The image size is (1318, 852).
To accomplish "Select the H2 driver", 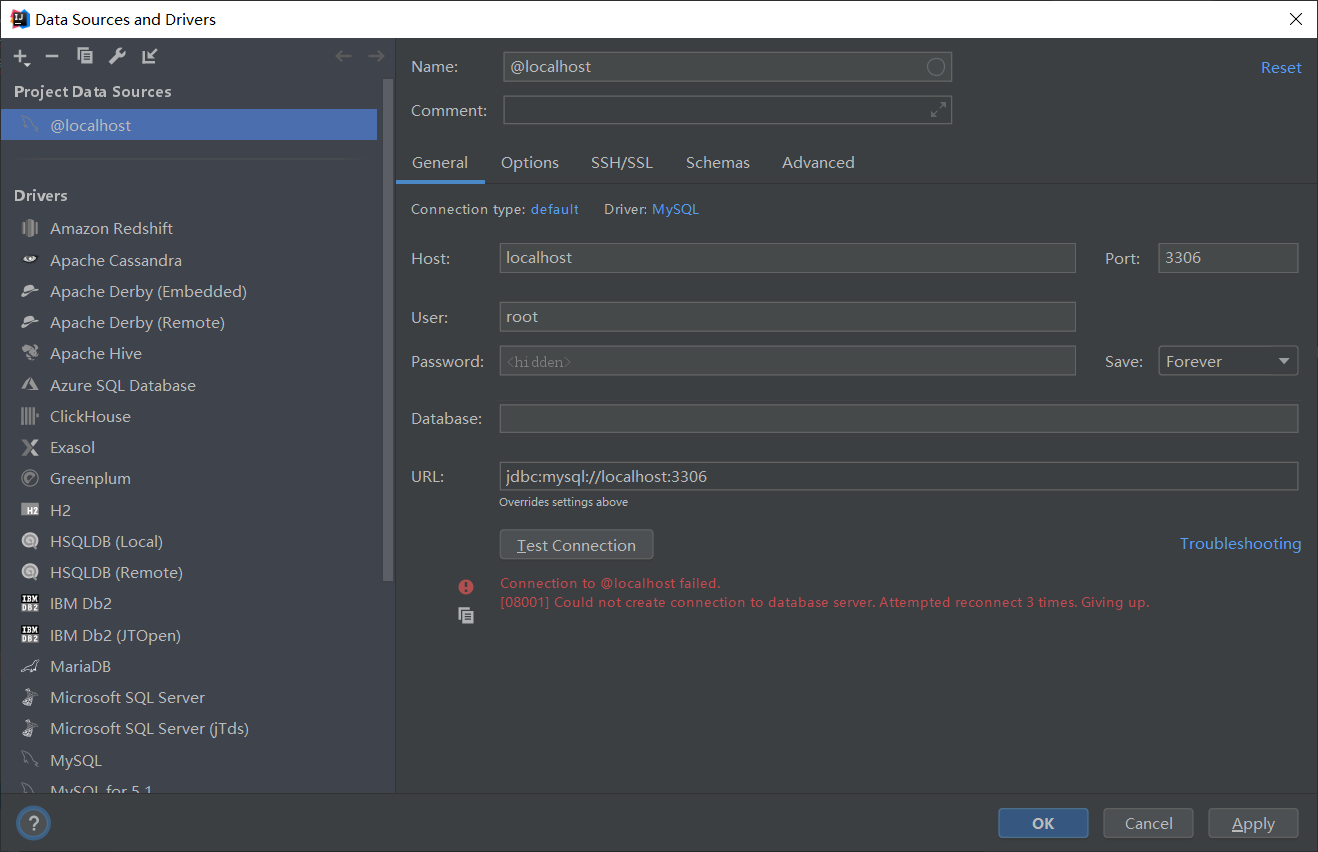I will [x=189, y=510].
